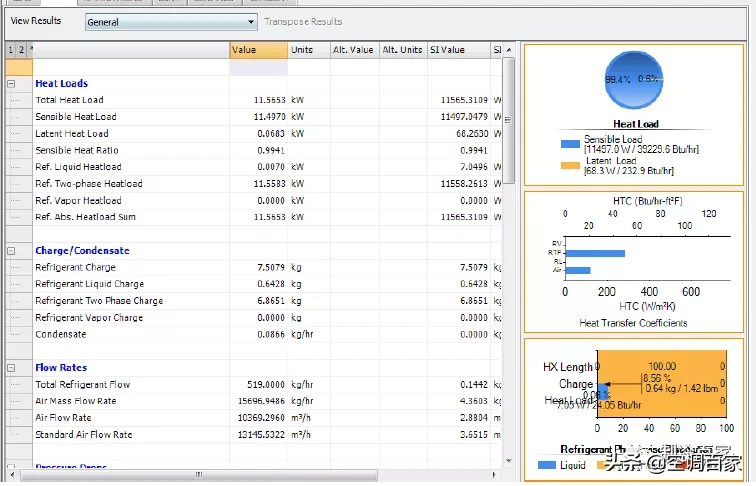Click the Heat Transfer Coefficients chart title
Viewport: 756px width, 486px height.
click(633, 324)
